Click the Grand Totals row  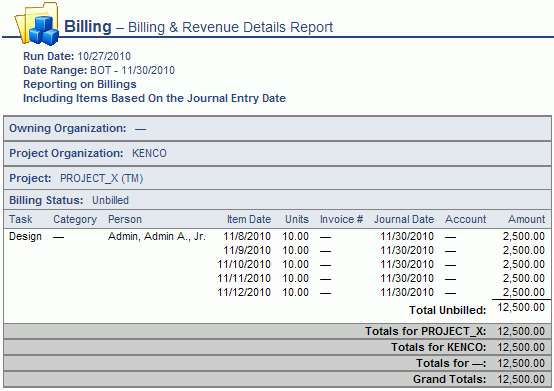pos(277,379)
